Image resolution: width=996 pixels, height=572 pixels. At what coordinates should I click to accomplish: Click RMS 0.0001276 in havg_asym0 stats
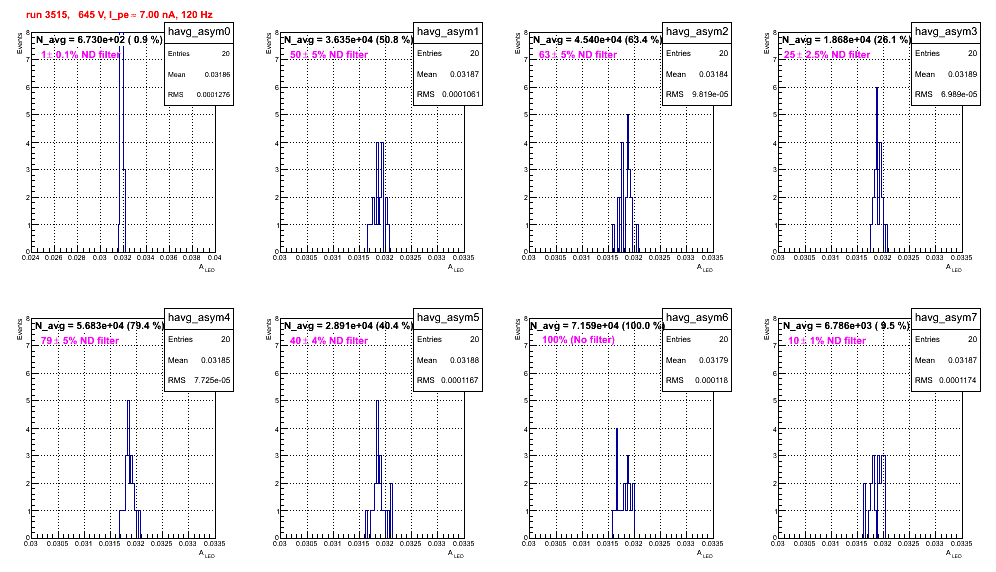pos(199,95)
